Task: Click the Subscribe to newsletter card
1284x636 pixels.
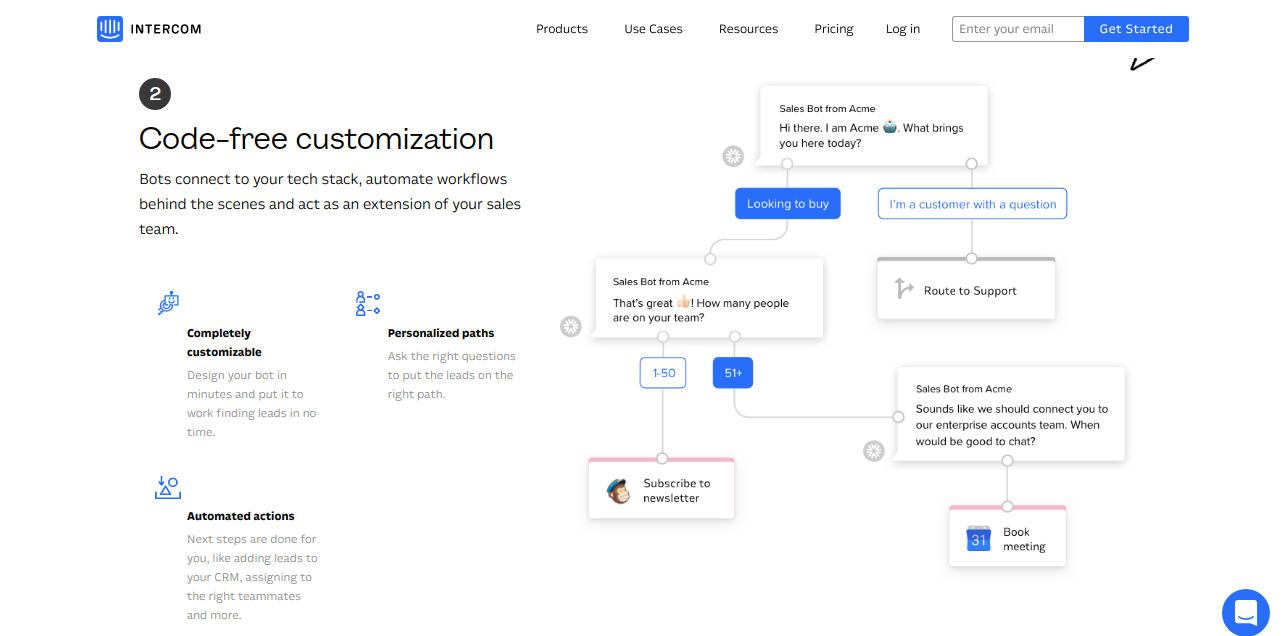Action: (x=661, y=489)
